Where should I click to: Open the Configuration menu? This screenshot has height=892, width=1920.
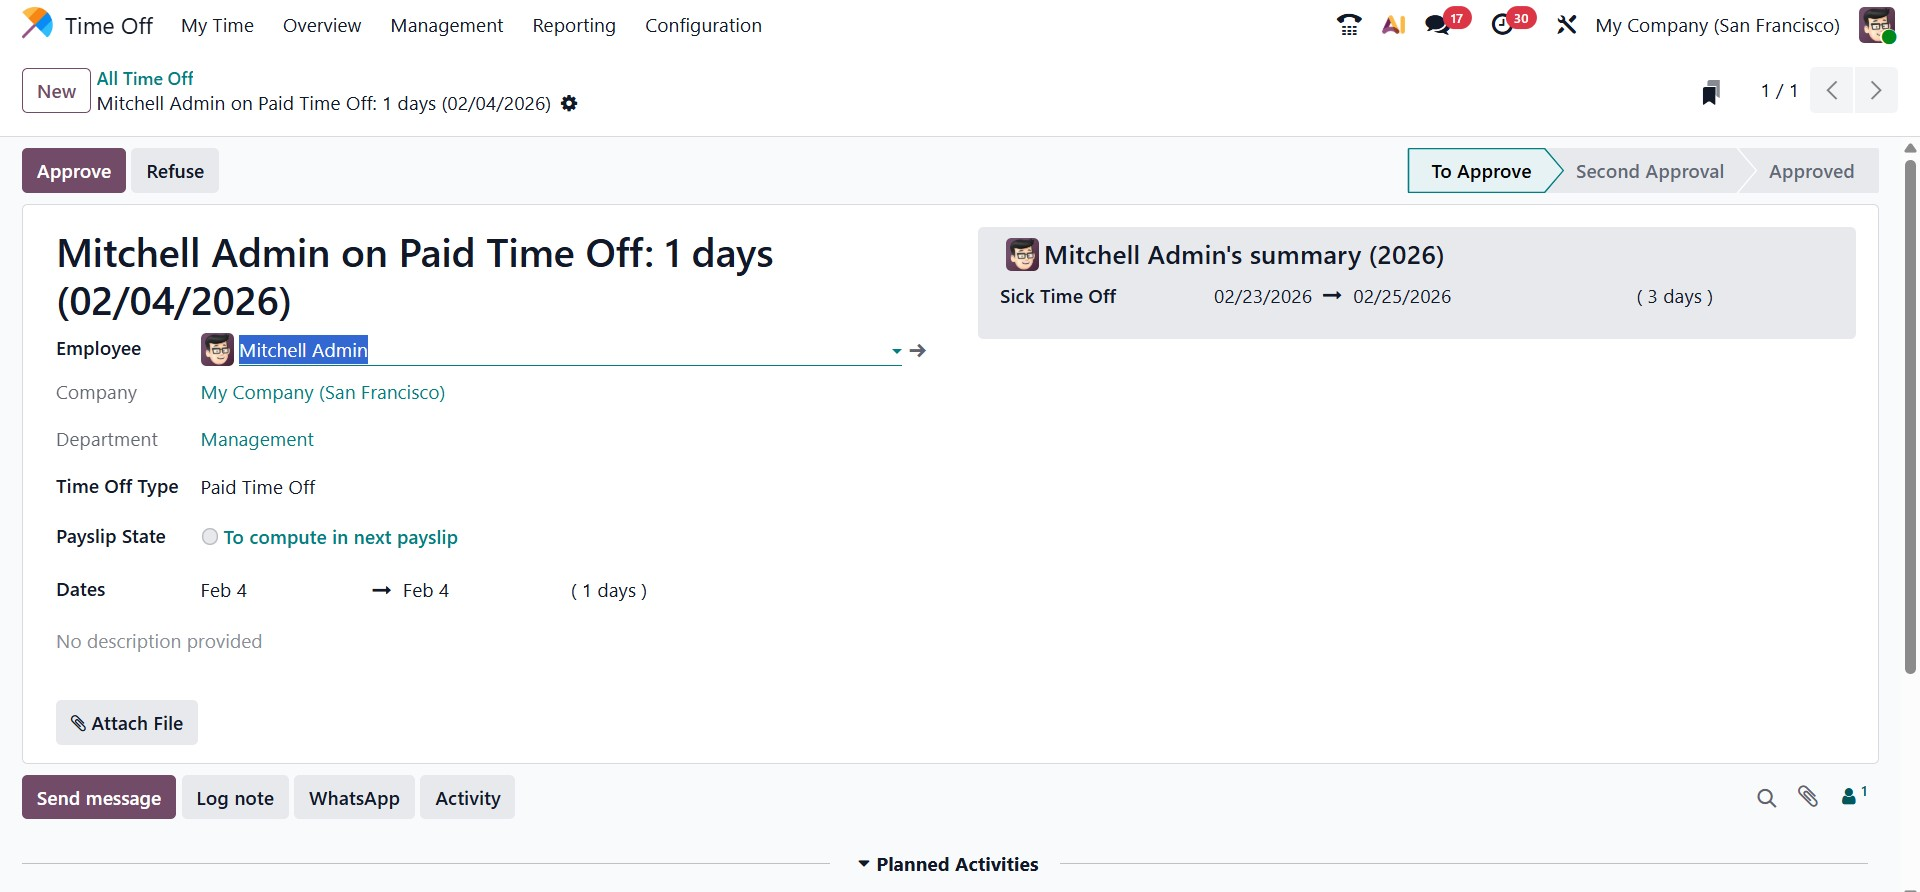pyautogui.click(x=703, y=25)
